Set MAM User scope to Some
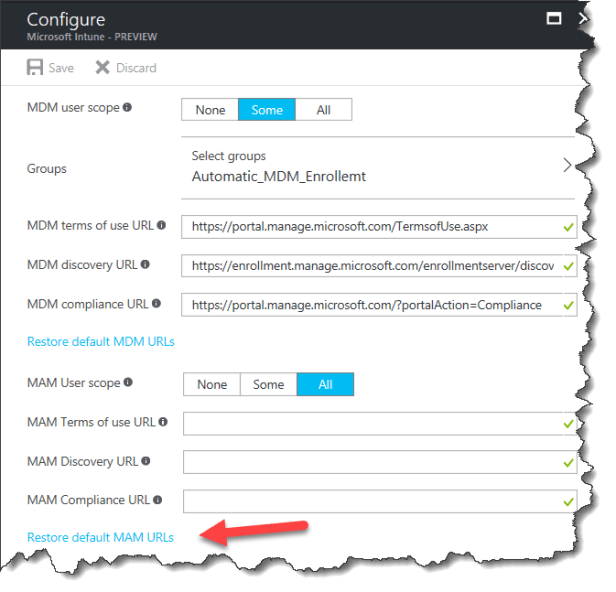This screenshot has height=592, width=616. point(268,384)
